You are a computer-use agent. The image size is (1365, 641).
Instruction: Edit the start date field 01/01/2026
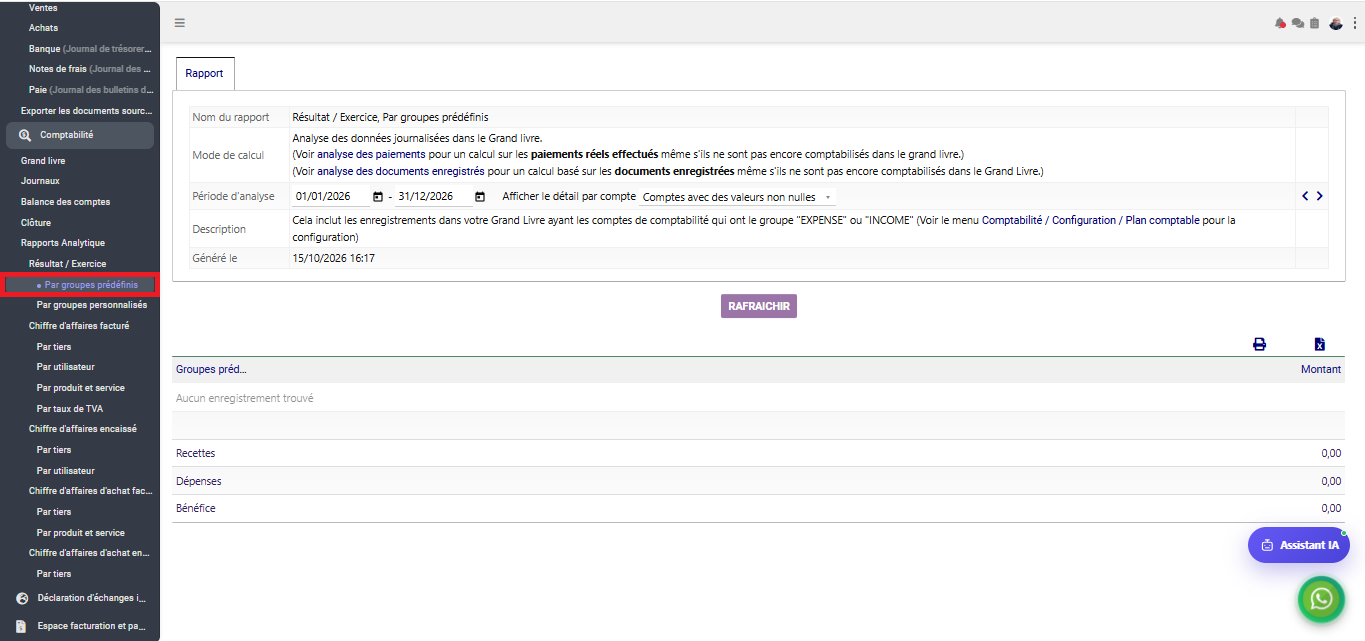click(x=332, y=196)
